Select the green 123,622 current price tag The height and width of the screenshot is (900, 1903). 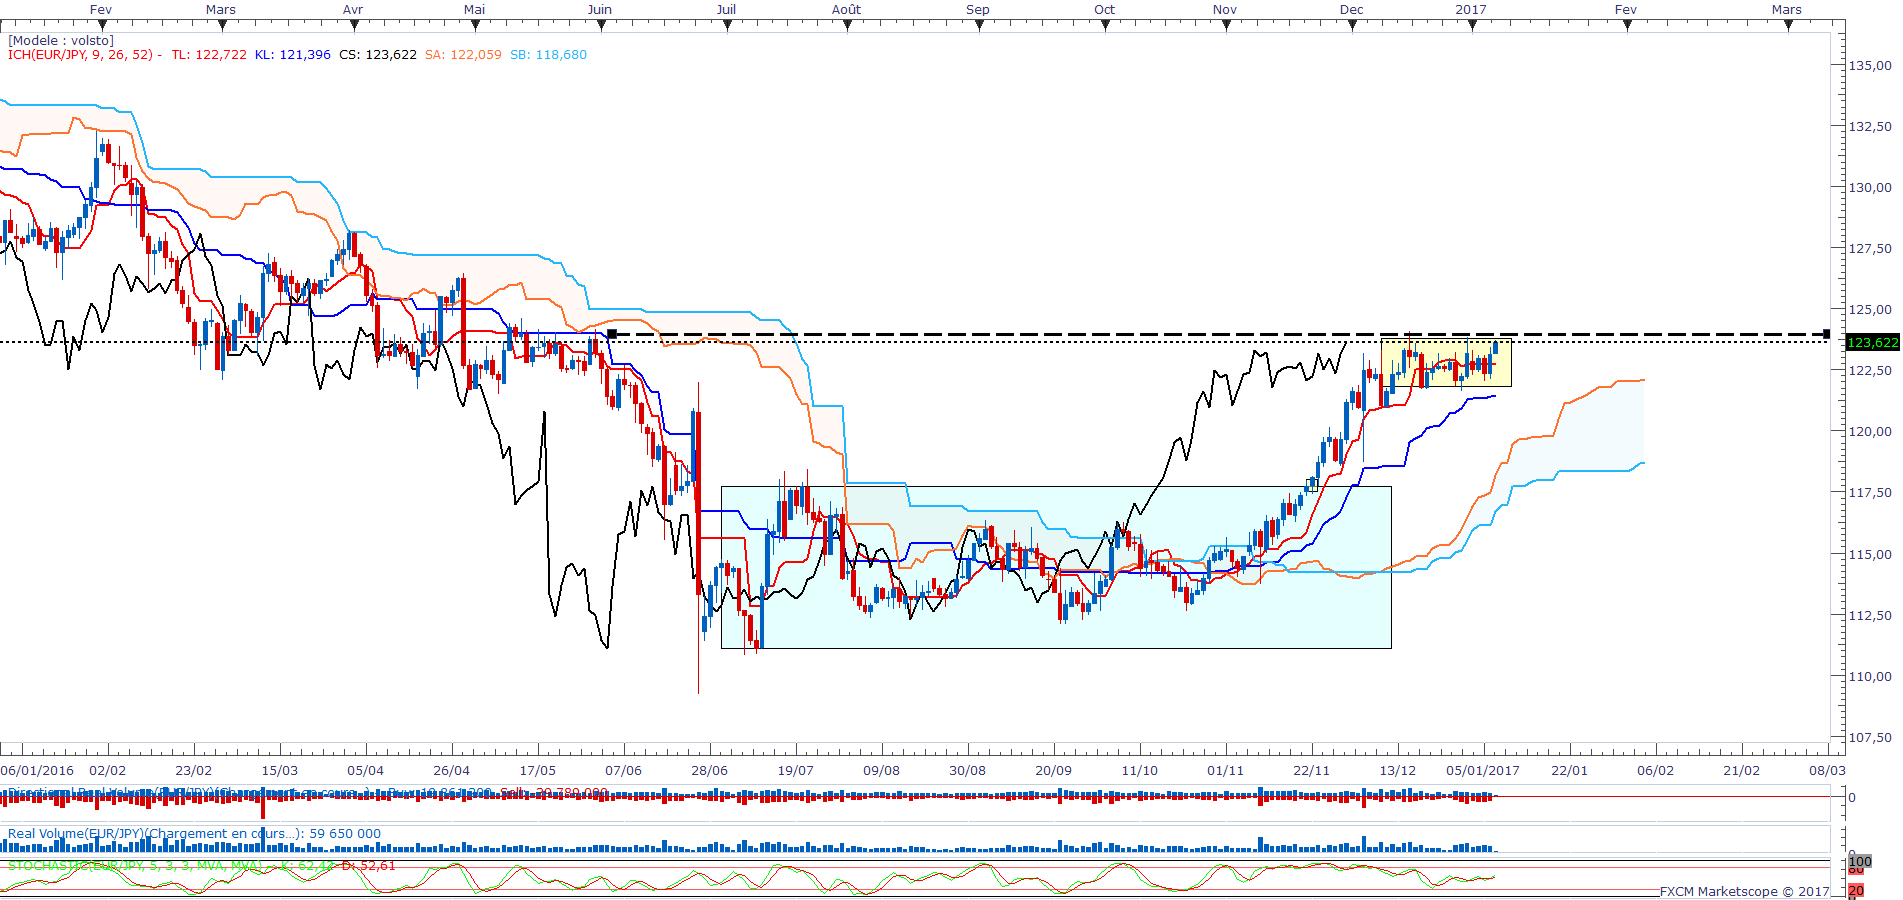click(1872, 343)
